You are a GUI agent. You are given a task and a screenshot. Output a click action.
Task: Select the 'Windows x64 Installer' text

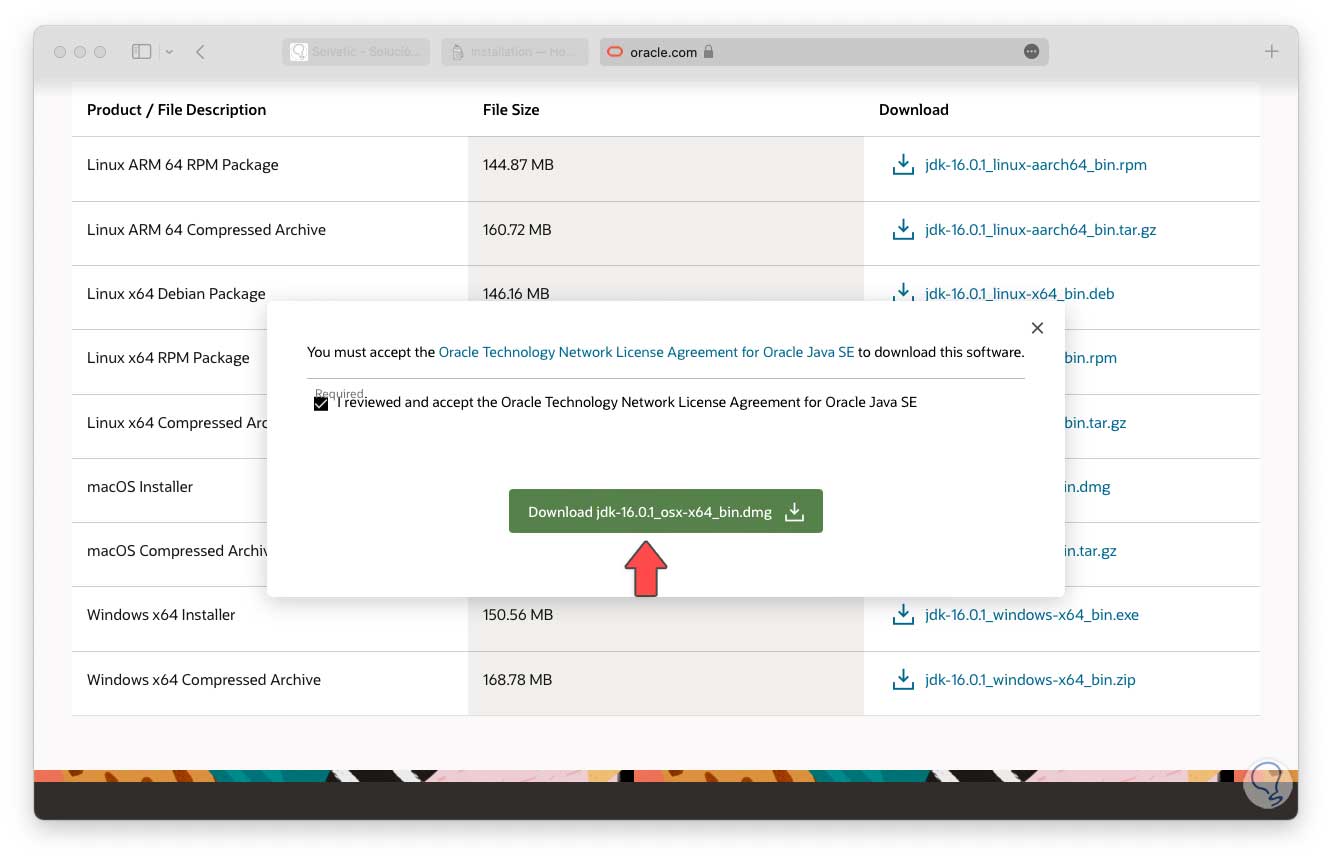point(161,615)
